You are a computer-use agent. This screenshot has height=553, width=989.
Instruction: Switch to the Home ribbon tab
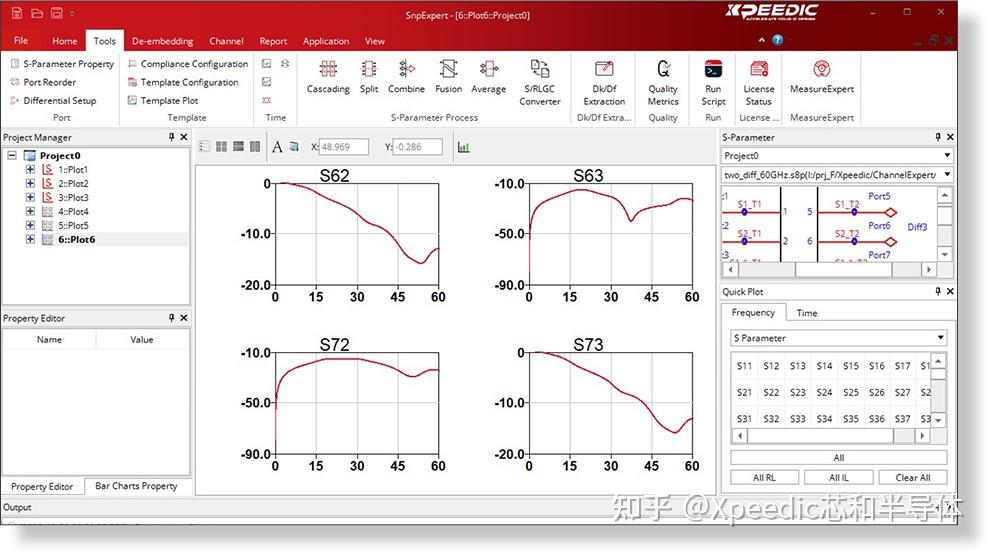pos(64,41)
